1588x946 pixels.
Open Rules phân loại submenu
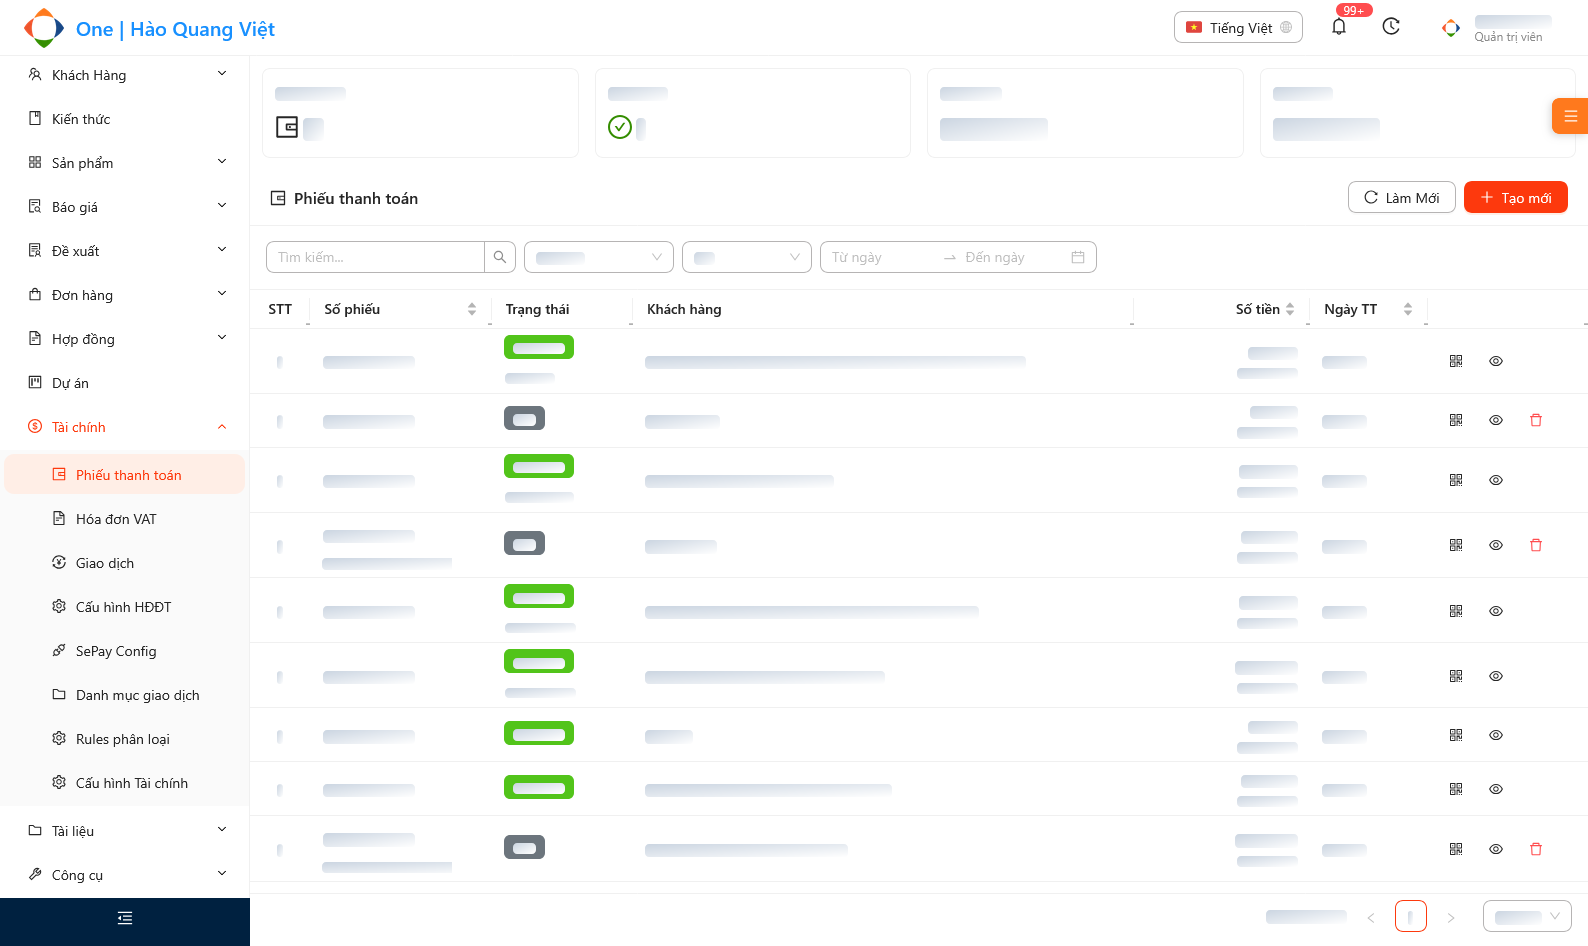125,739
